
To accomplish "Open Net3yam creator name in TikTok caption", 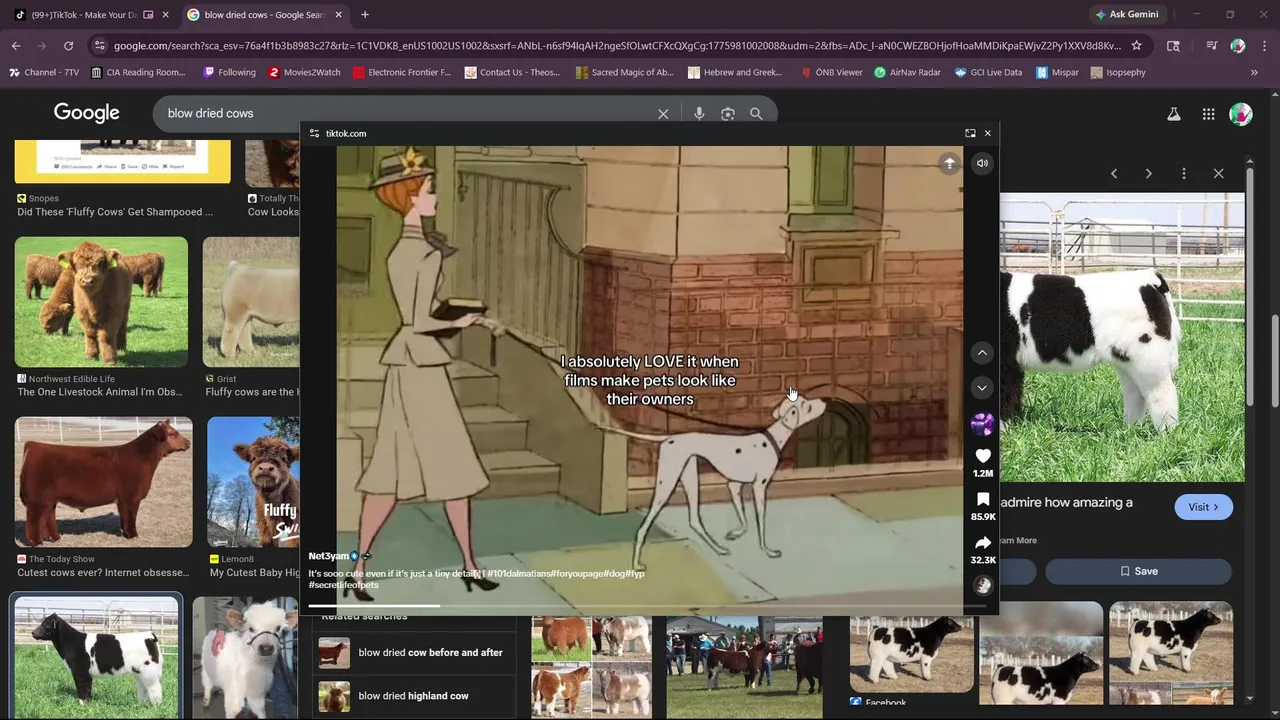I will tap(328, 556).
